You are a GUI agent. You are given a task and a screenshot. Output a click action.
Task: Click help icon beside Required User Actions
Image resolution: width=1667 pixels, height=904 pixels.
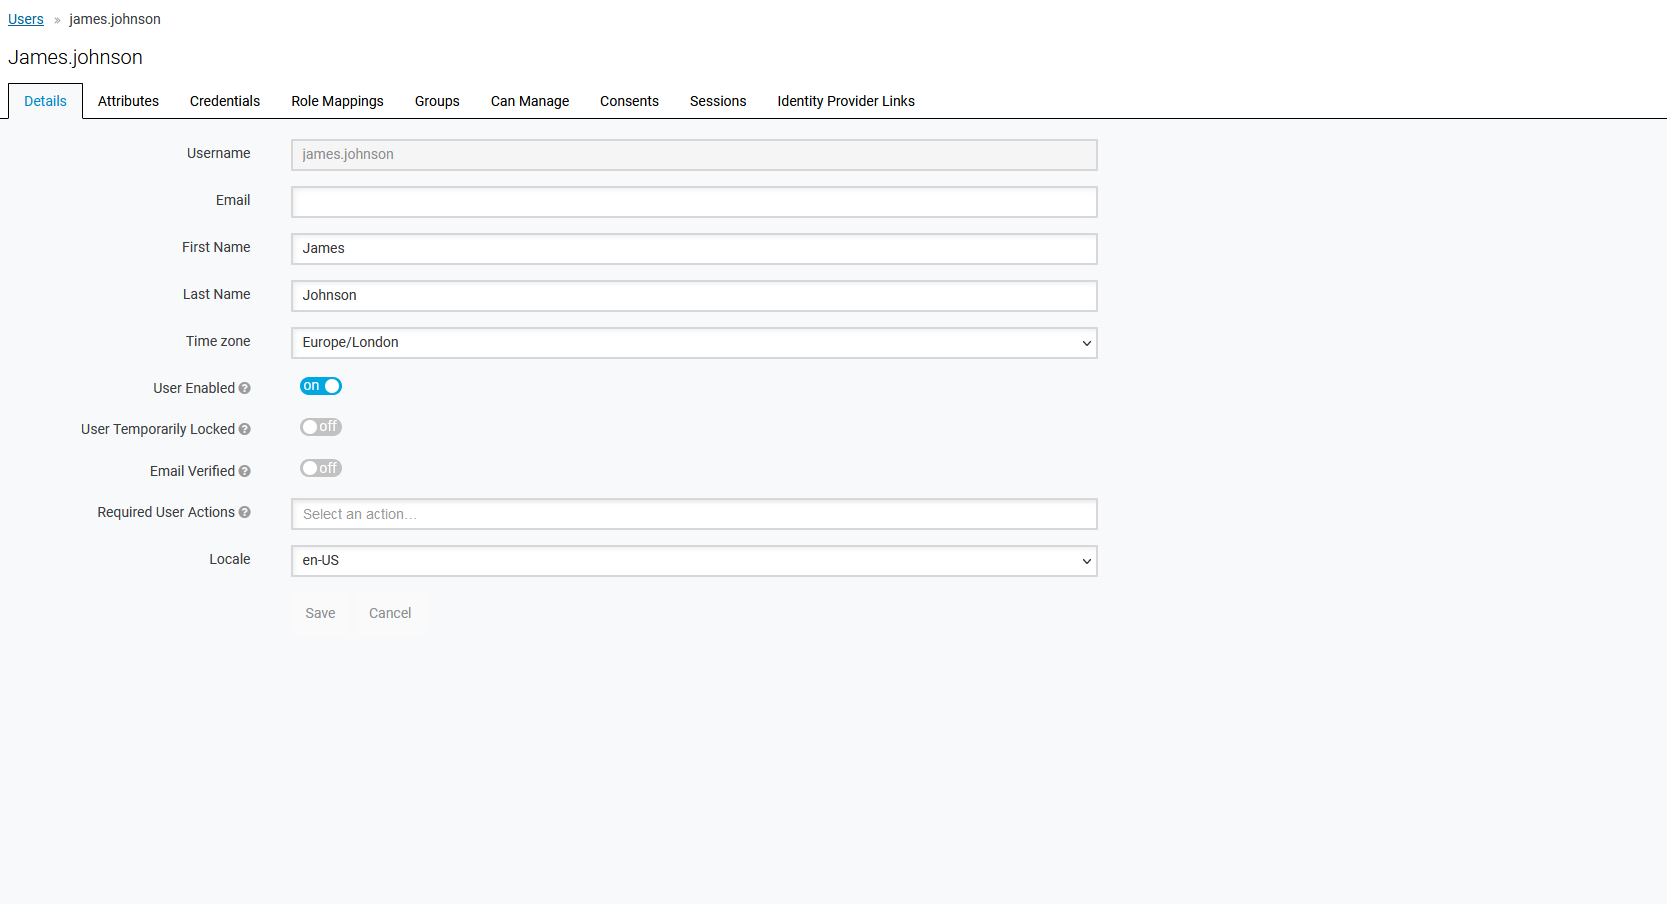click(x=244, y=512)
